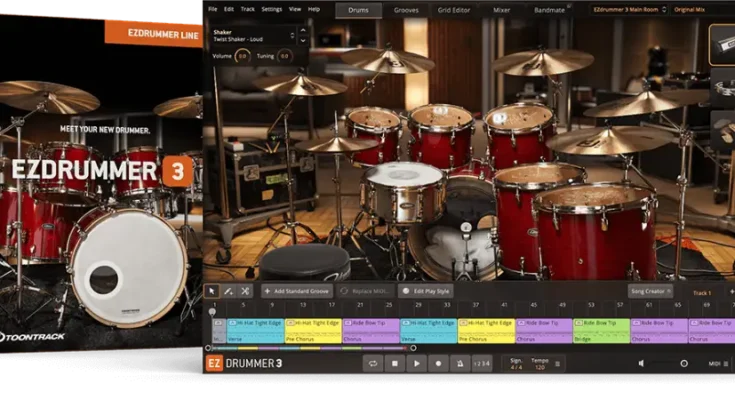
Task: Select the arrow pointer tool
Action: (212, 291)
